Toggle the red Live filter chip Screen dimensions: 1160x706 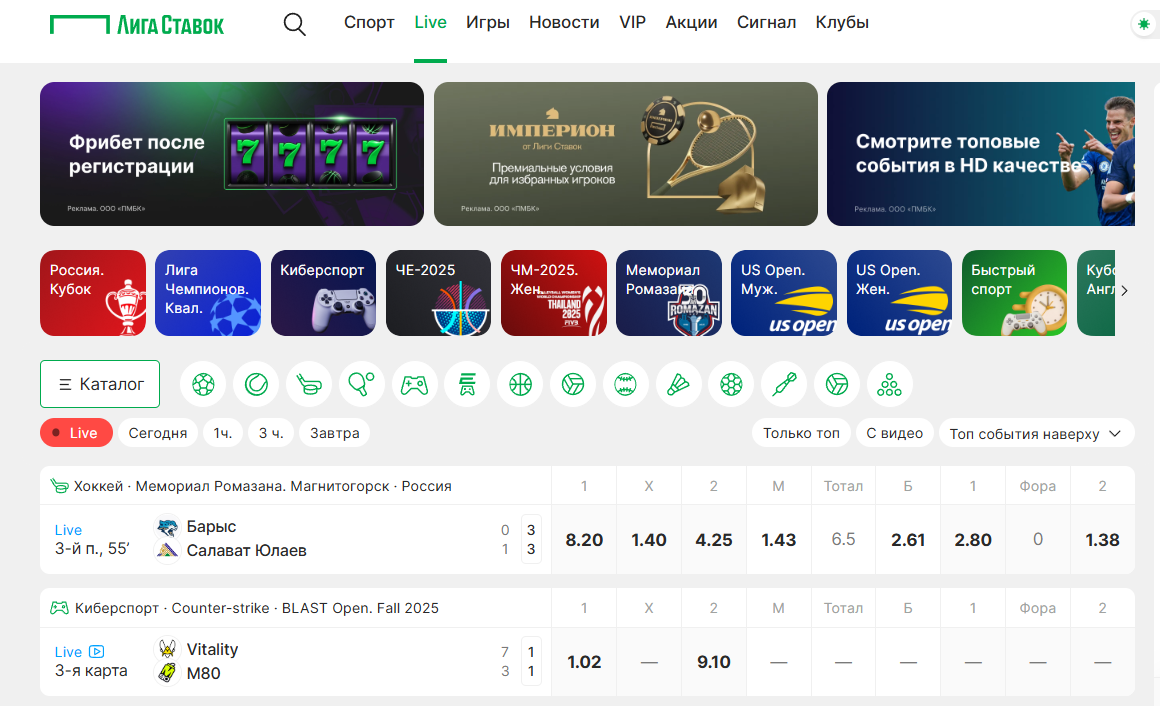pyautogui.click(x=76, y=433)
